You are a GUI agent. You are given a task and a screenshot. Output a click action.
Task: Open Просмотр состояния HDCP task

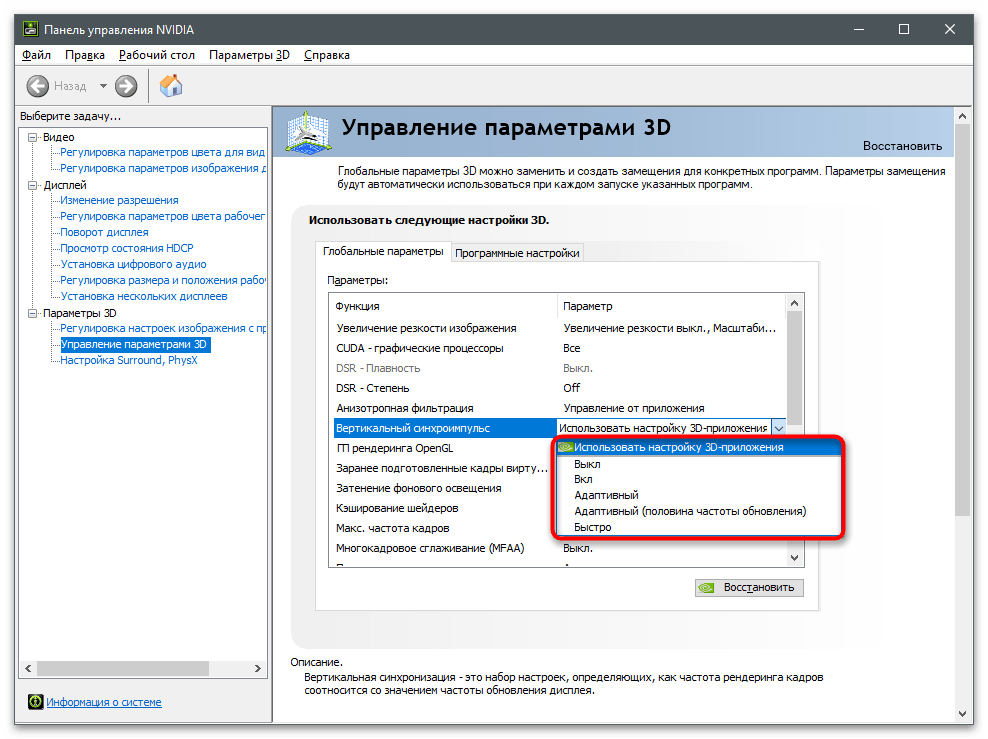coord(127,248)
